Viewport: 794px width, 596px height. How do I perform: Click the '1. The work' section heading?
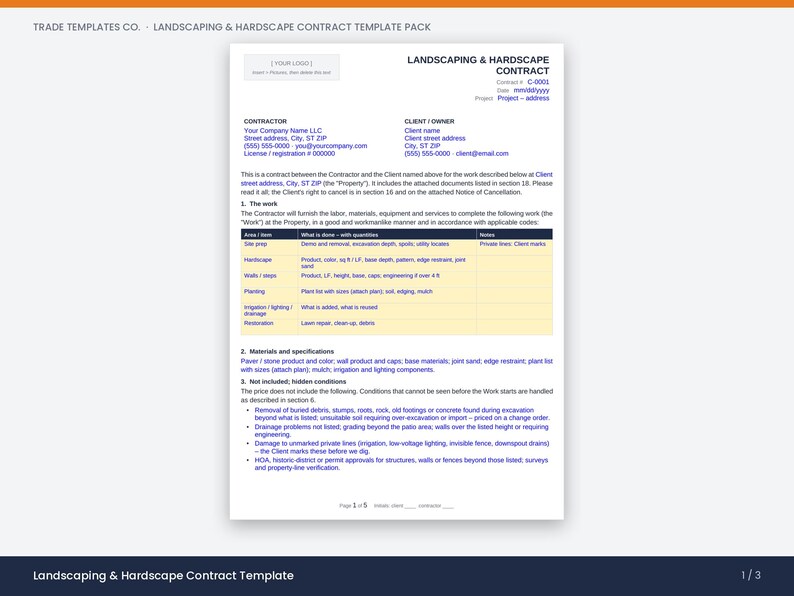coord(259,204)
